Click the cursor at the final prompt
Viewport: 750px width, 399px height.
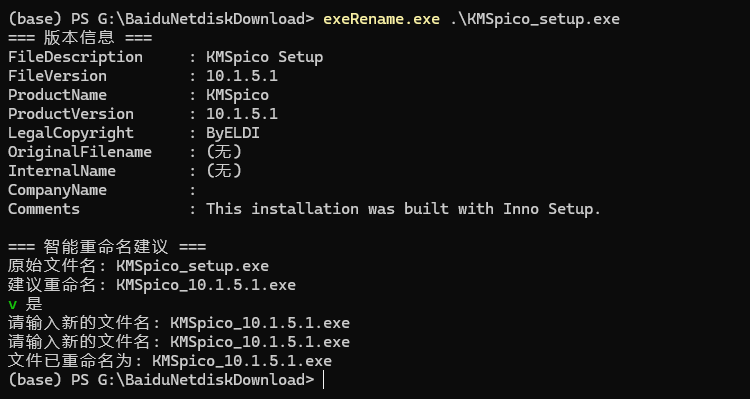coord(324,380)
